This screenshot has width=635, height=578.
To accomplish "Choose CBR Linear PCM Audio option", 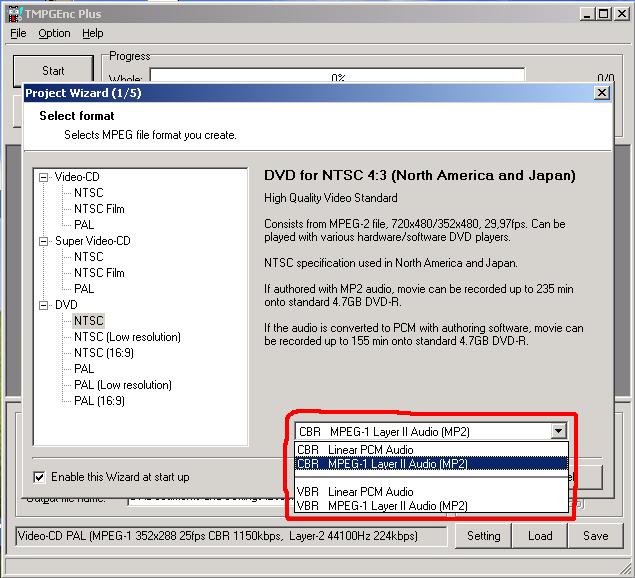I will (431, 450).
